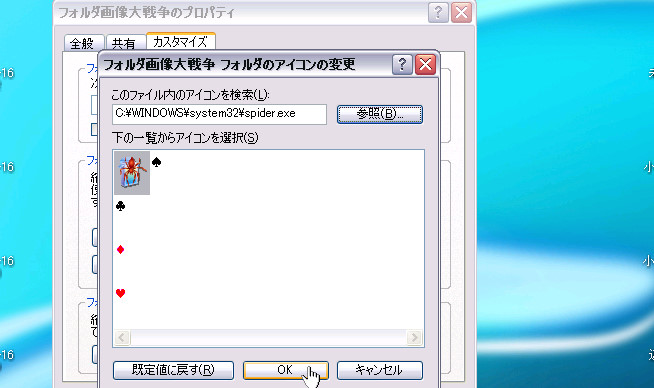Screen dimensions: 654x388
Task: Select the black club icon
Action: (121, 206)
